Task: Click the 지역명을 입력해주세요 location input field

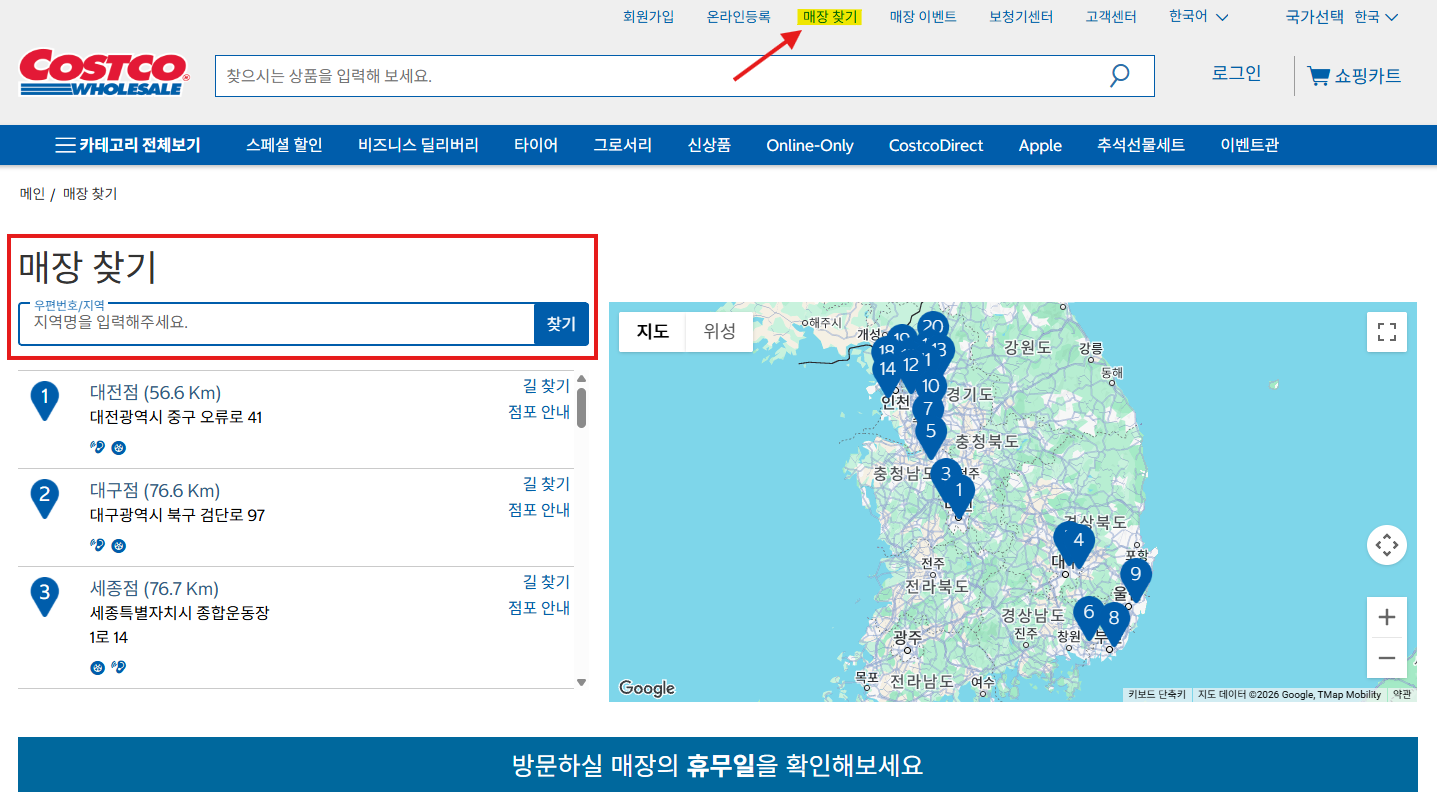Action: pyautogui.click(x=277, y=324)
